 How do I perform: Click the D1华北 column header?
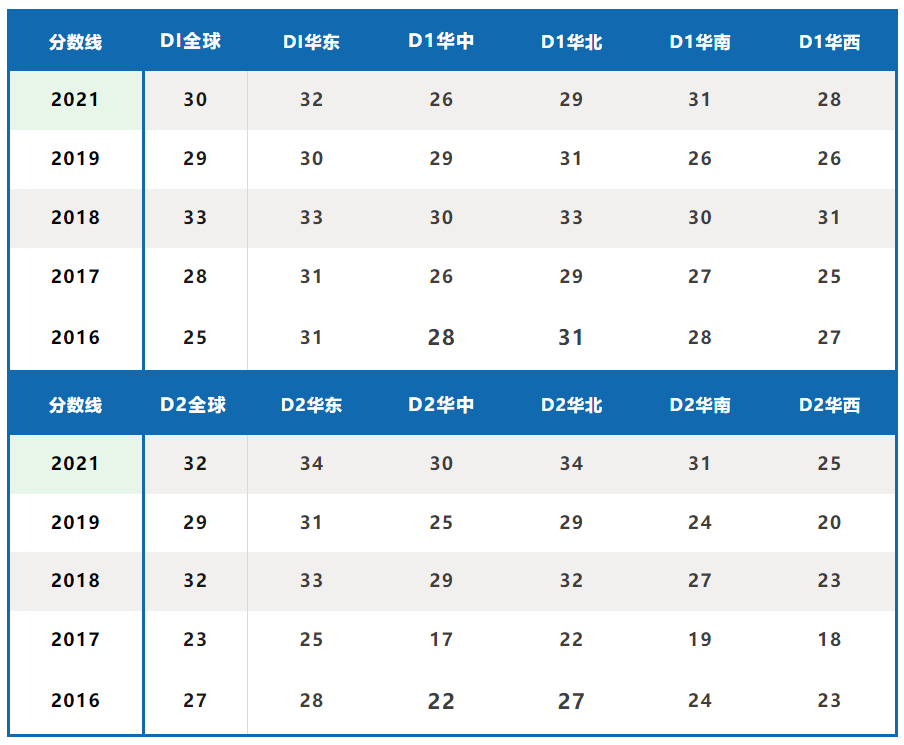tap(571, 42)
